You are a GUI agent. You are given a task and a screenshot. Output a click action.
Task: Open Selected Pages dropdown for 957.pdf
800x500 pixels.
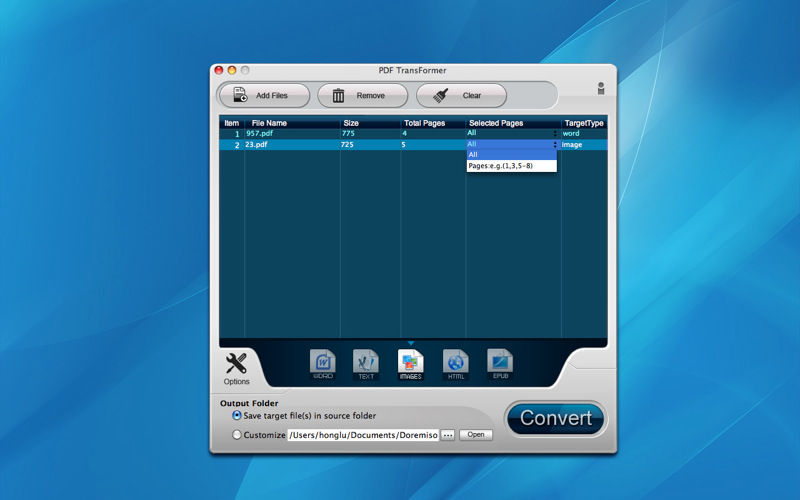pyautogui.click(x=512, y=133)
